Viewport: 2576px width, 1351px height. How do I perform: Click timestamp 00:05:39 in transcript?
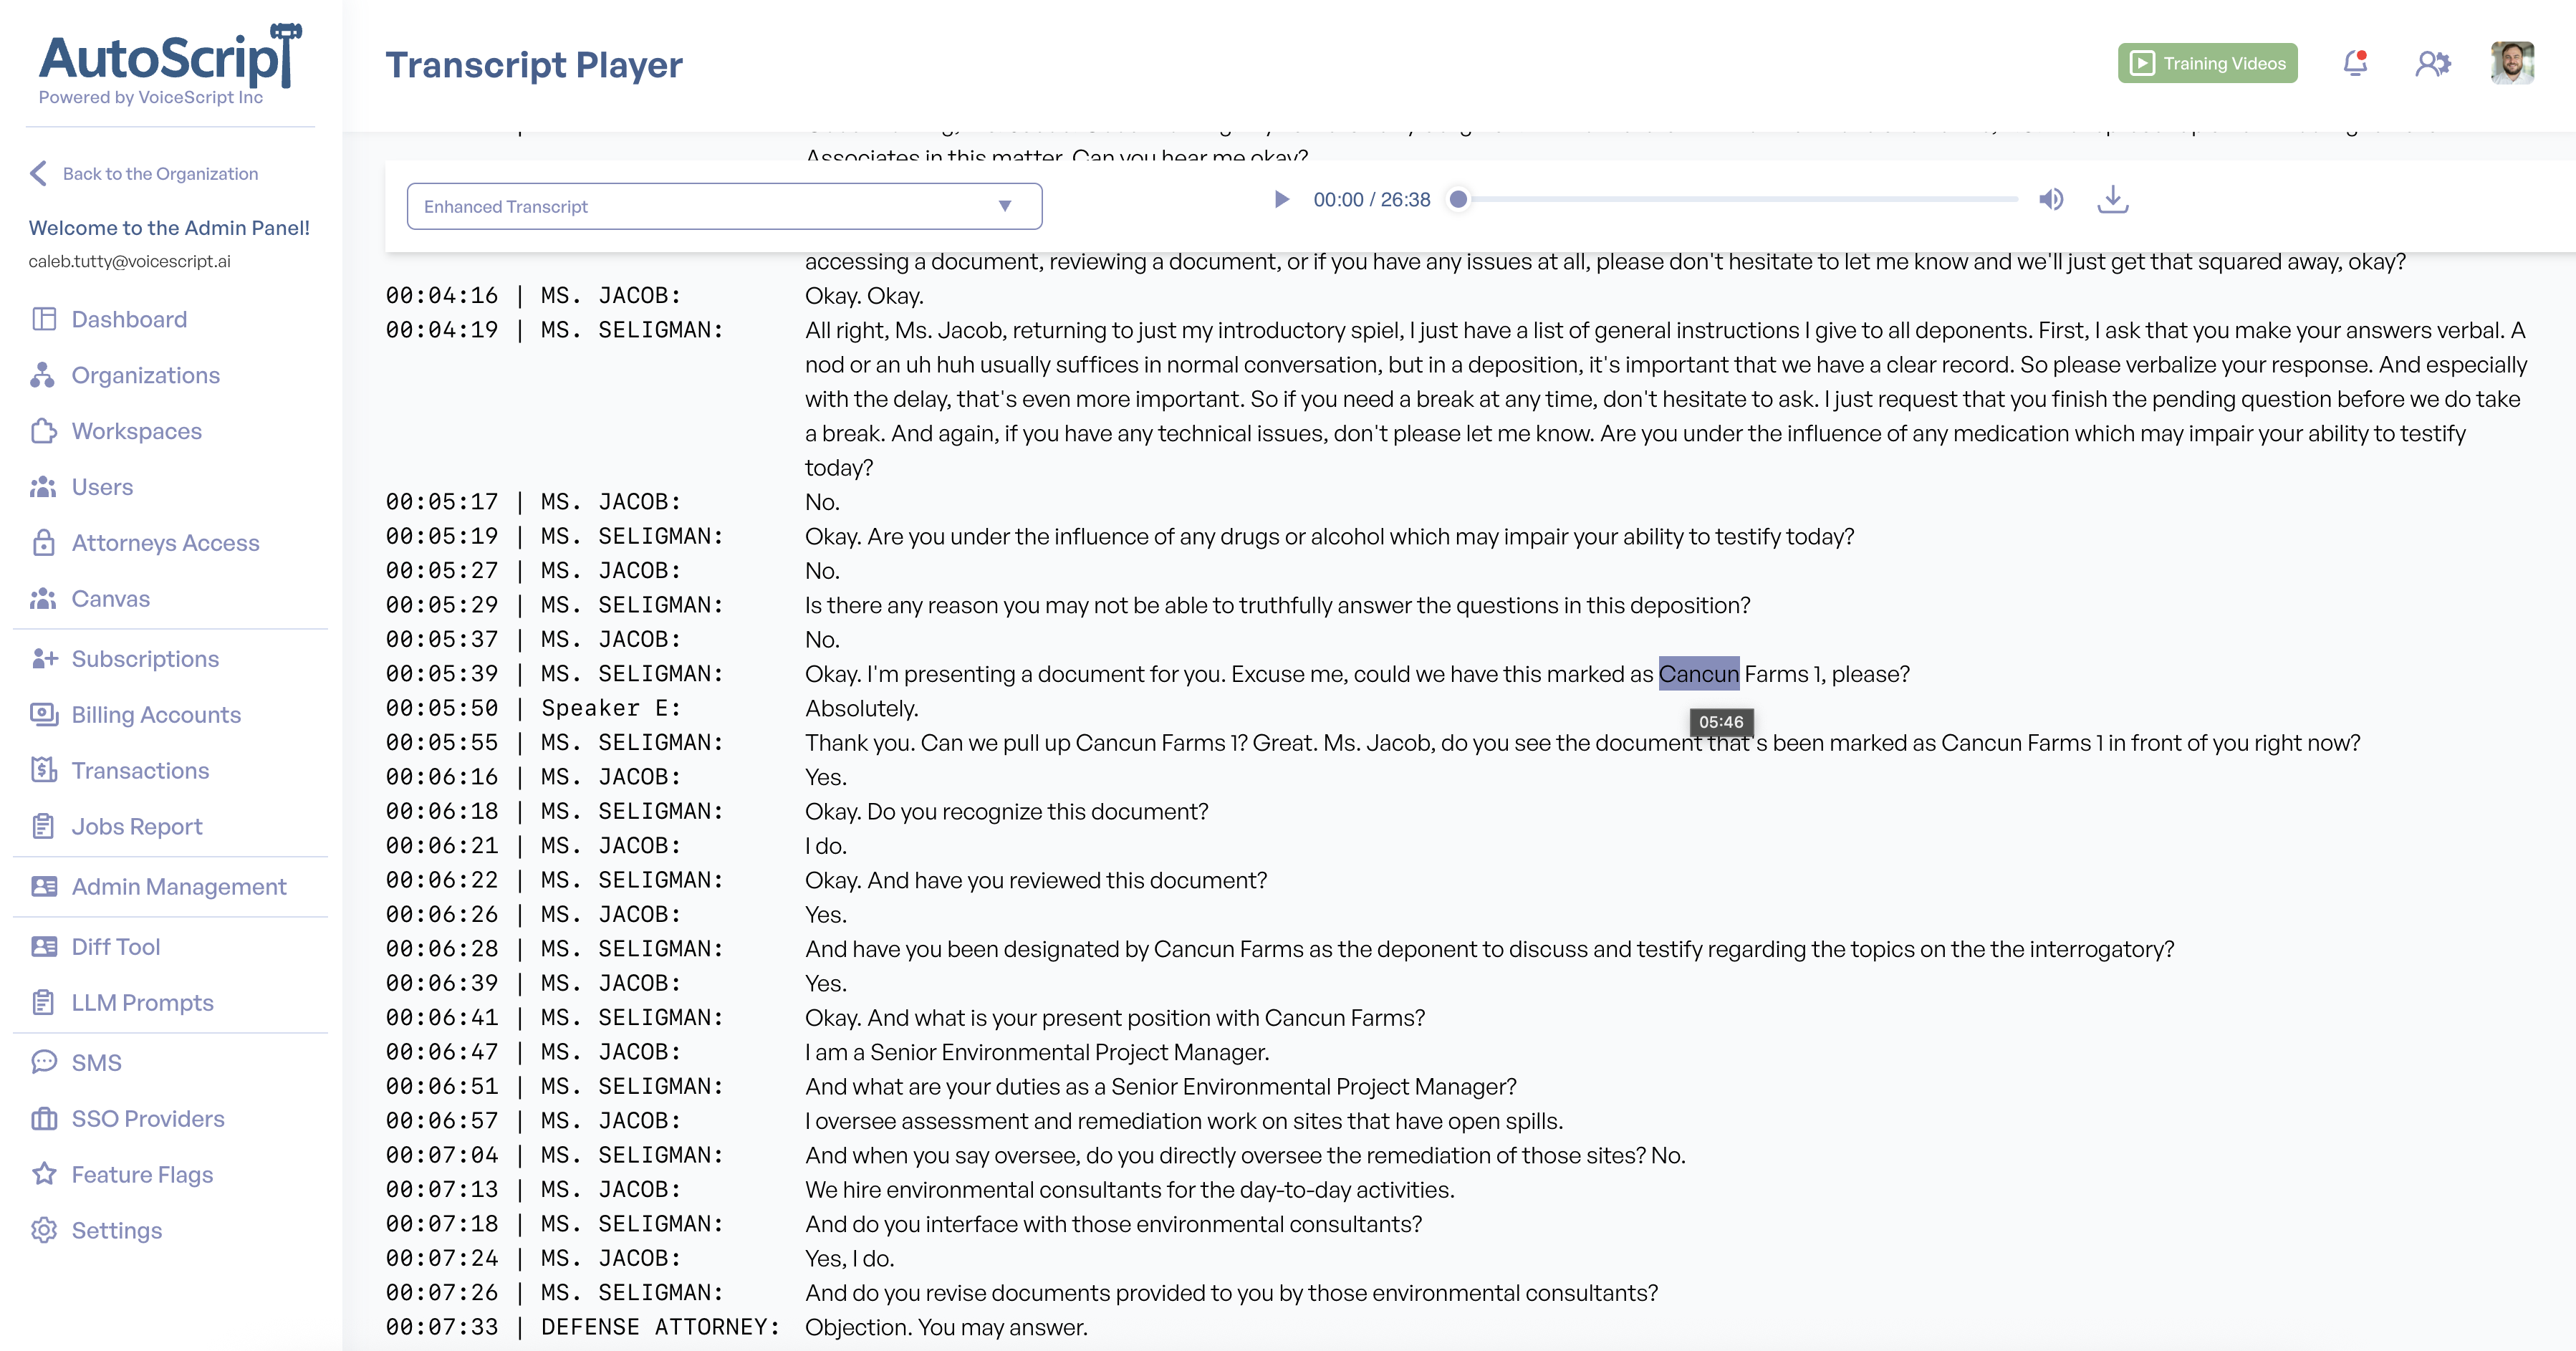pyautogui.click(x=441, y=674)
